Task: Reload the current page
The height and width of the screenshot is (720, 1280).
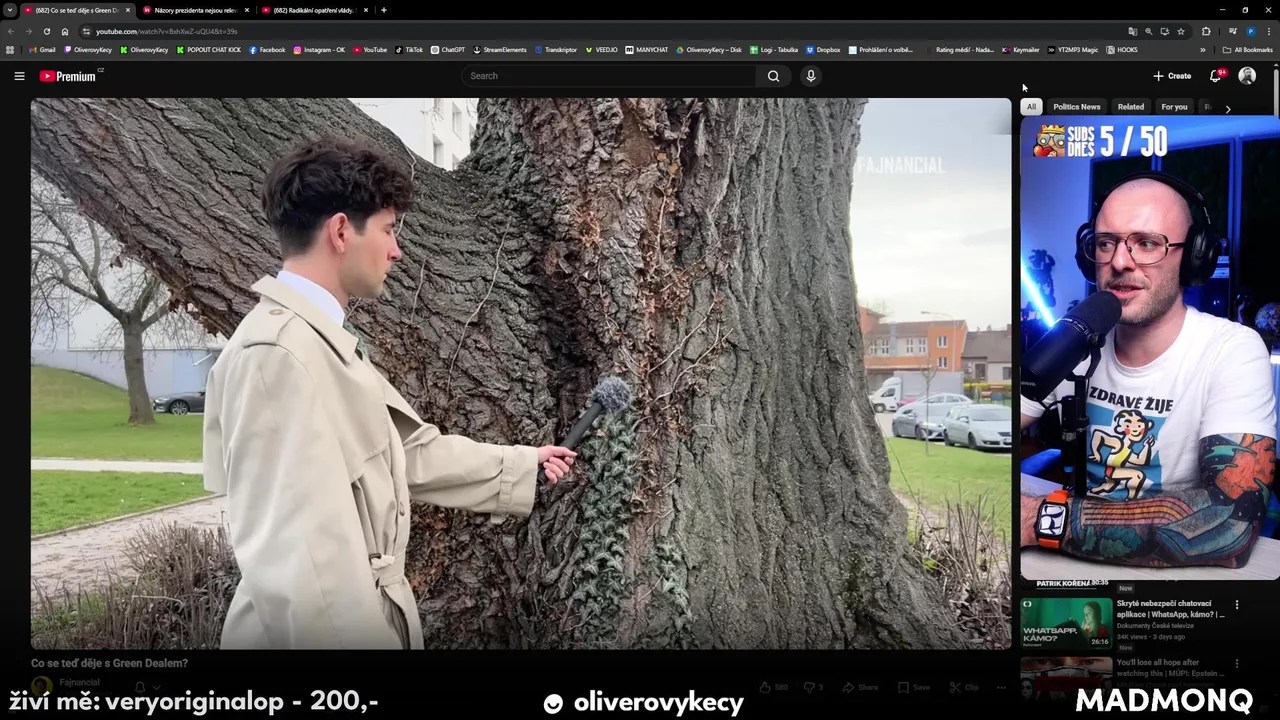Action: [x=47, y=31]
